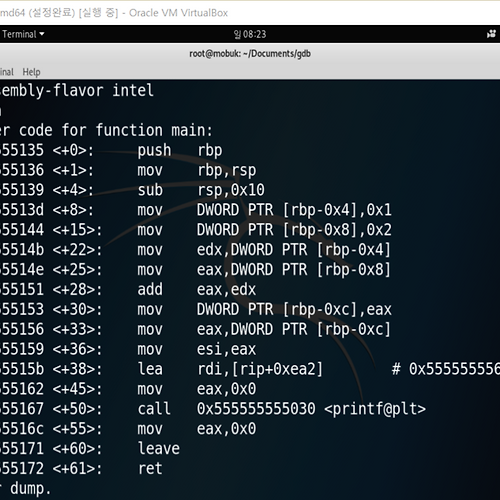Click the VirtualBox window title bar text
Image resolution: width=500 pixels, height=500 pixels.
coord(114,13)
